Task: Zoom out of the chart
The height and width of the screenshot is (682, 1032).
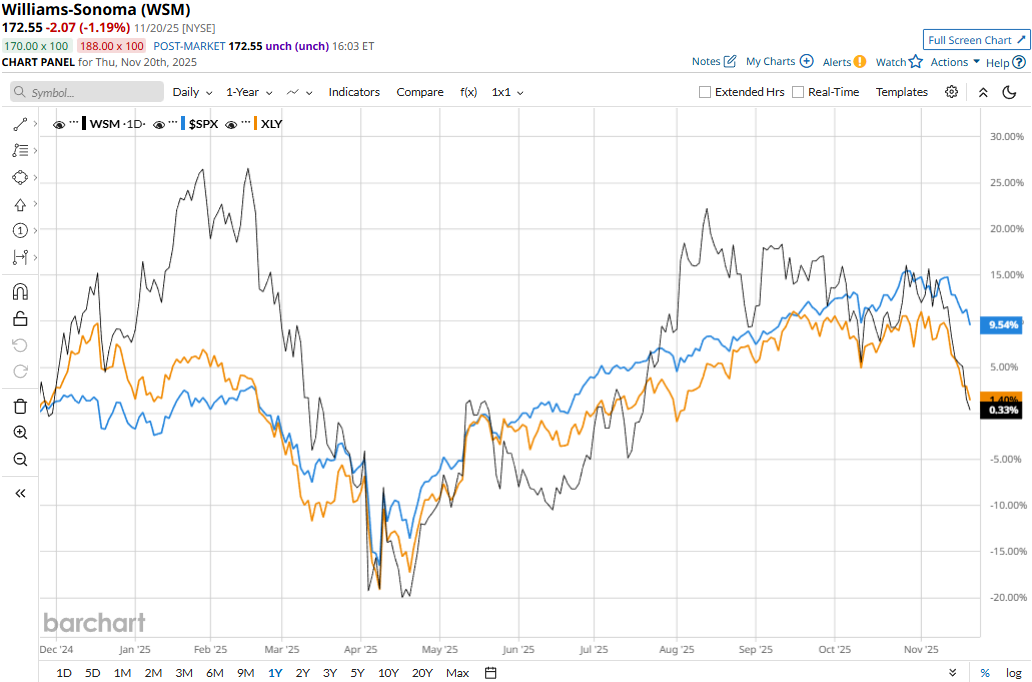Action: (20, 459)
